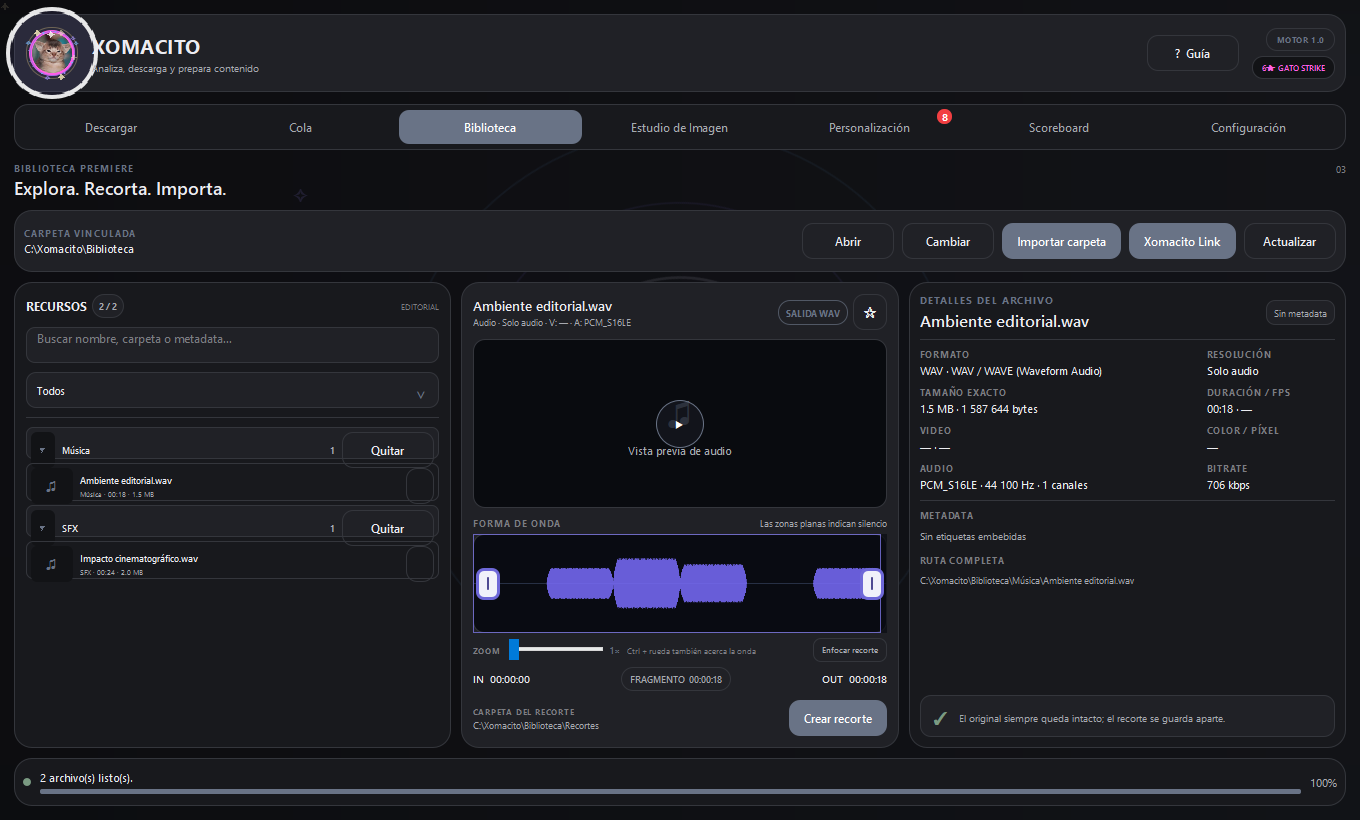Play the audio preview
Screen dimensions: 1360x820
click(x=680, y=424)
